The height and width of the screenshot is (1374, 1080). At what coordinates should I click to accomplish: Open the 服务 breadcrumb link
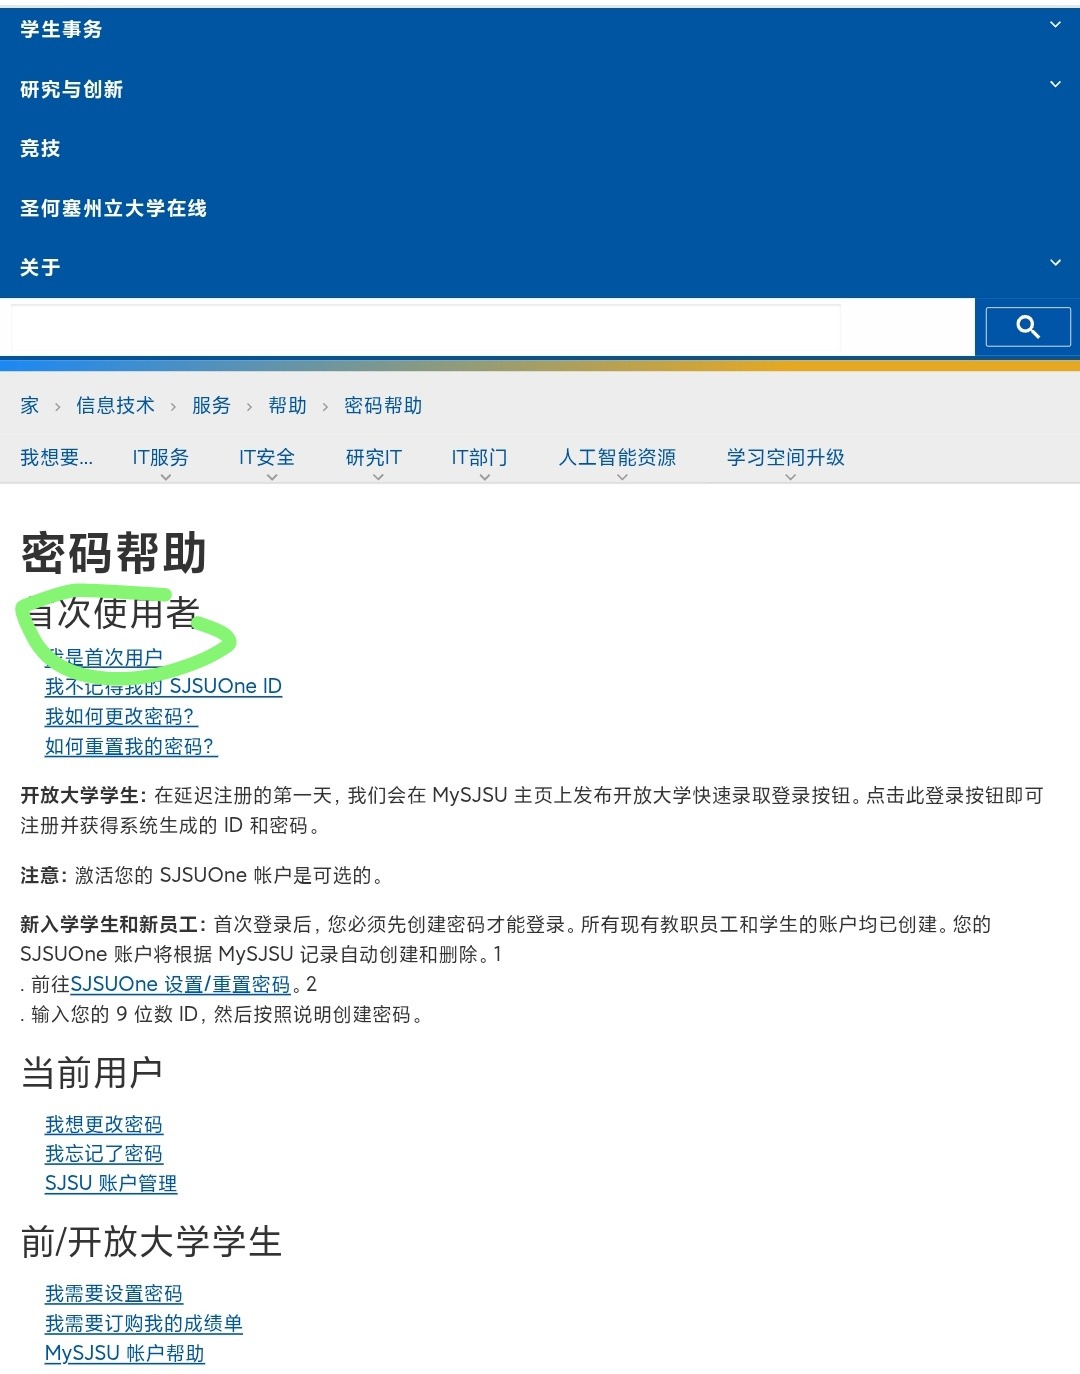211,406
